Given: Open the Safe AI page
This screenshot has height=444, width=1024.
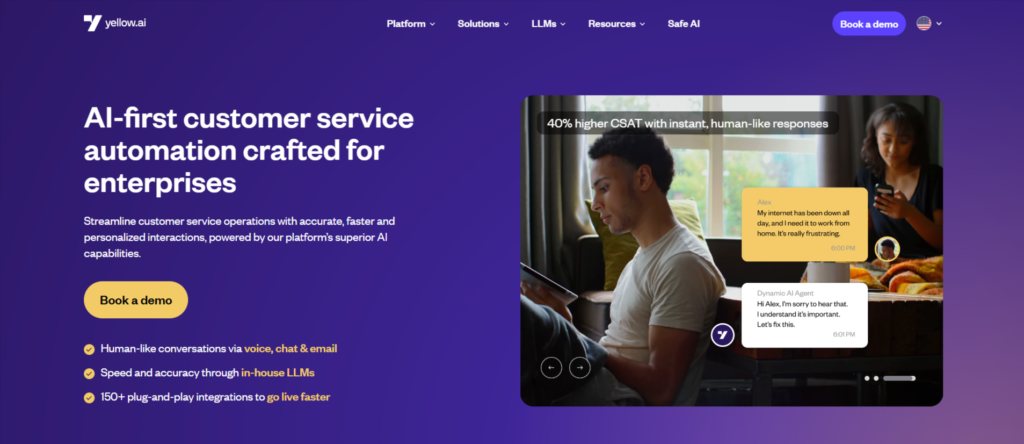Looking at the screenshot, I should (684, 24).
